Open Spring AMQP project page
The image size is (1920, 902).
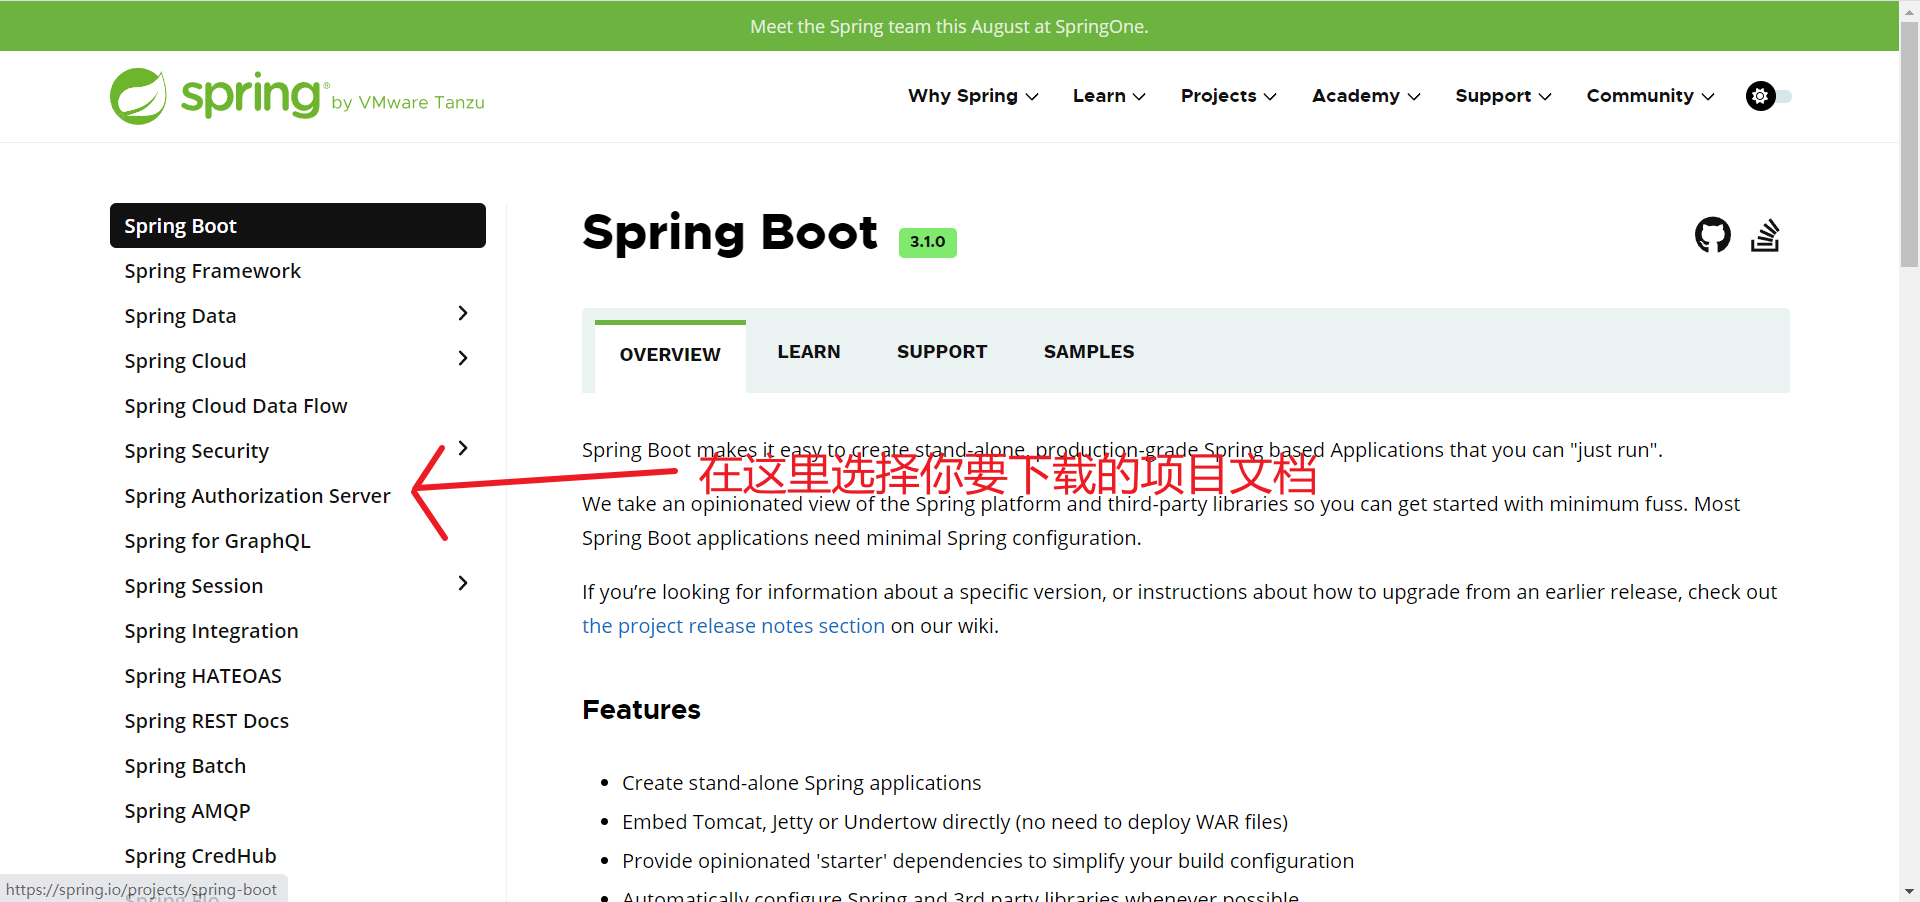(x=187, y=811)
